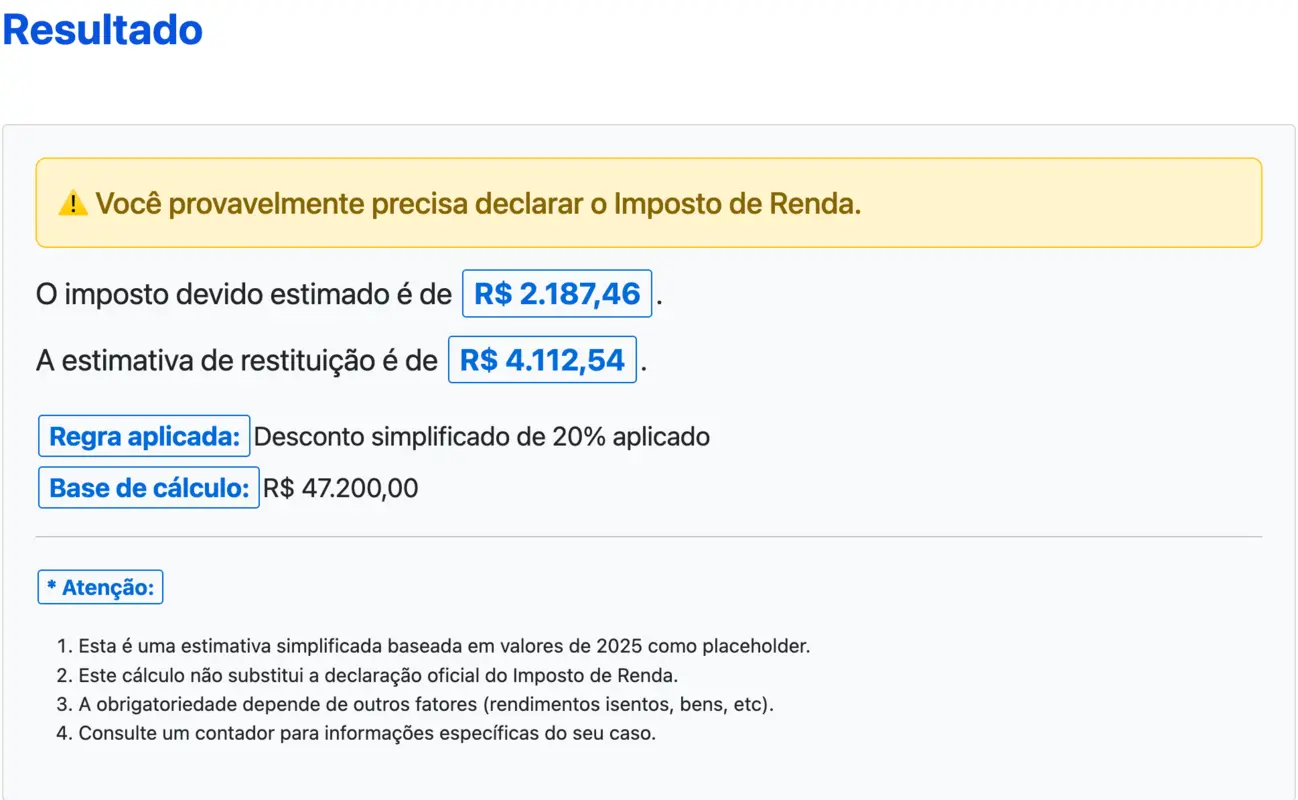The height and width of the screenshot is (800, 1298).
Task: Click the 'Consulte um contador' note
Action: coord(367,733)
